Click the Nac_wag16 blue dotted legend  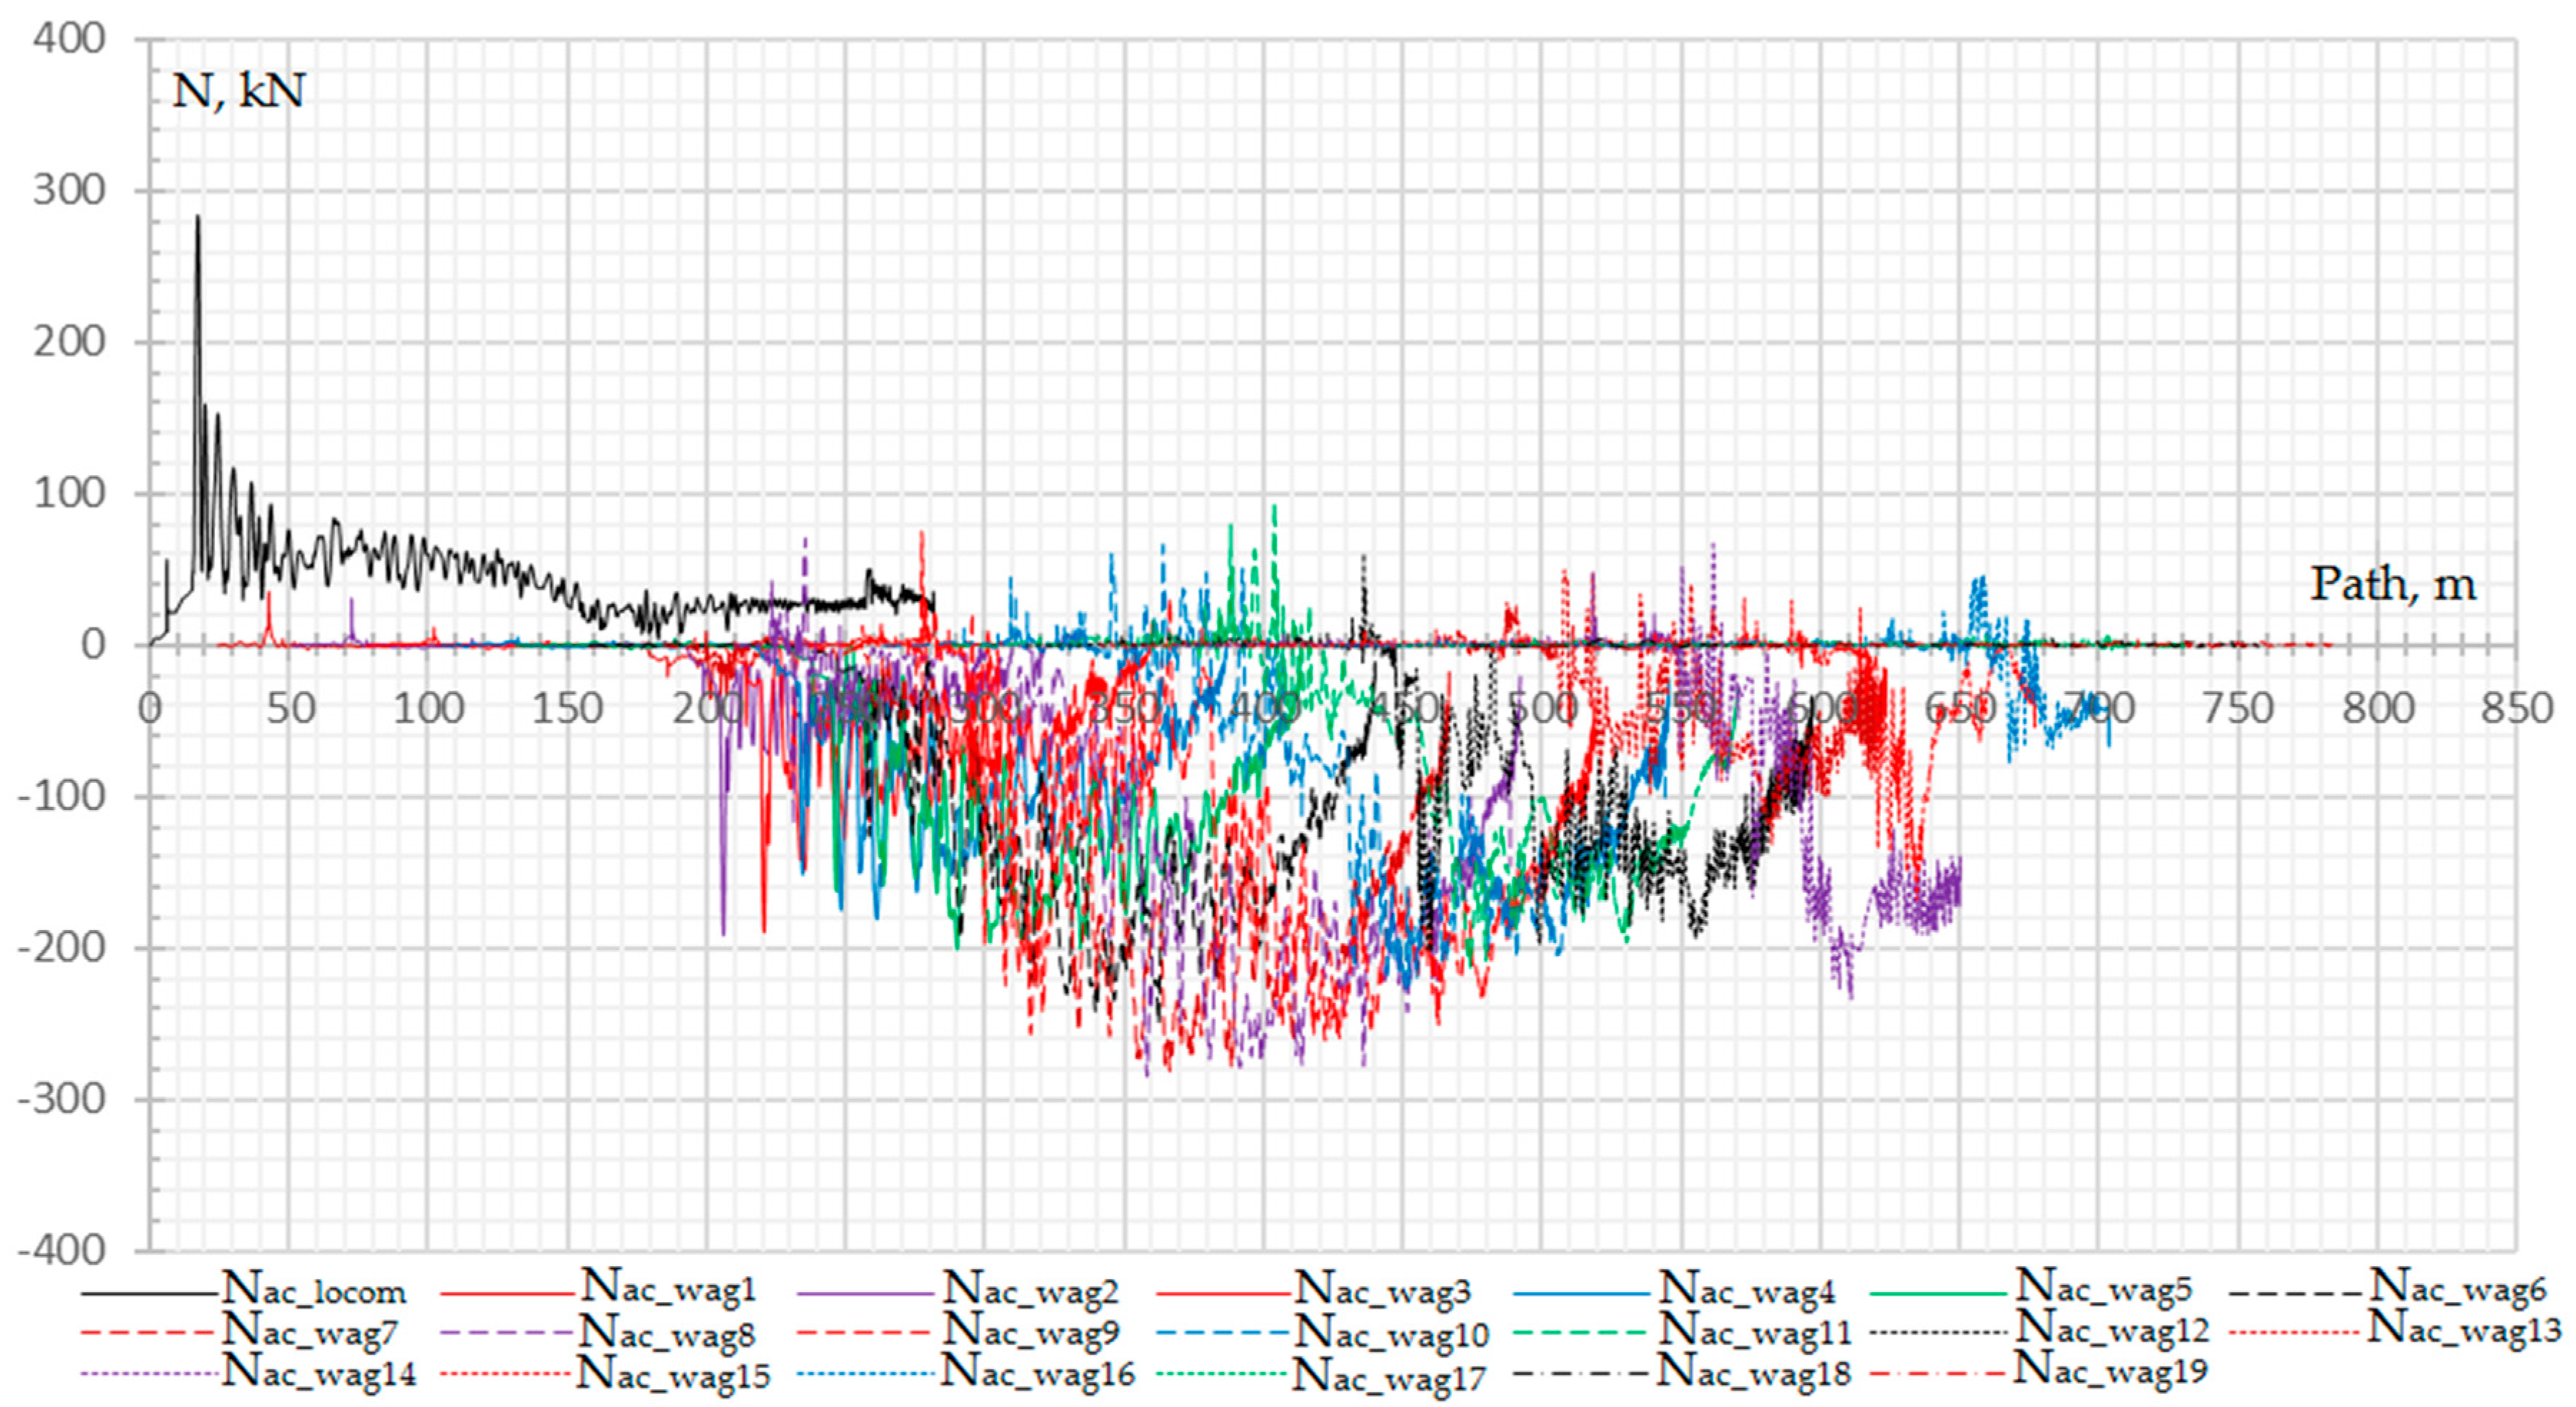1038,1373
